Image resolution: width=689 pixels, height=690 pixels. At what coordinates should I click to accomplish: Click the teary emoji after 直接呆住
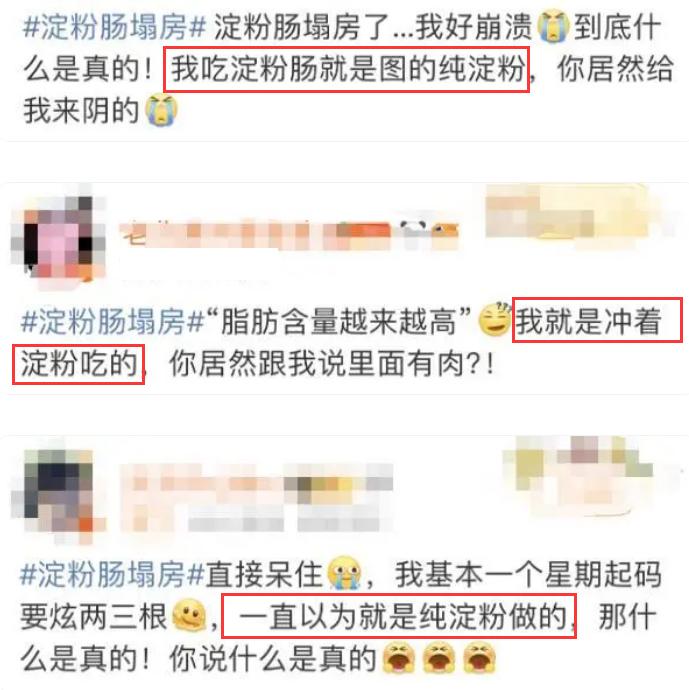(344, 573)
